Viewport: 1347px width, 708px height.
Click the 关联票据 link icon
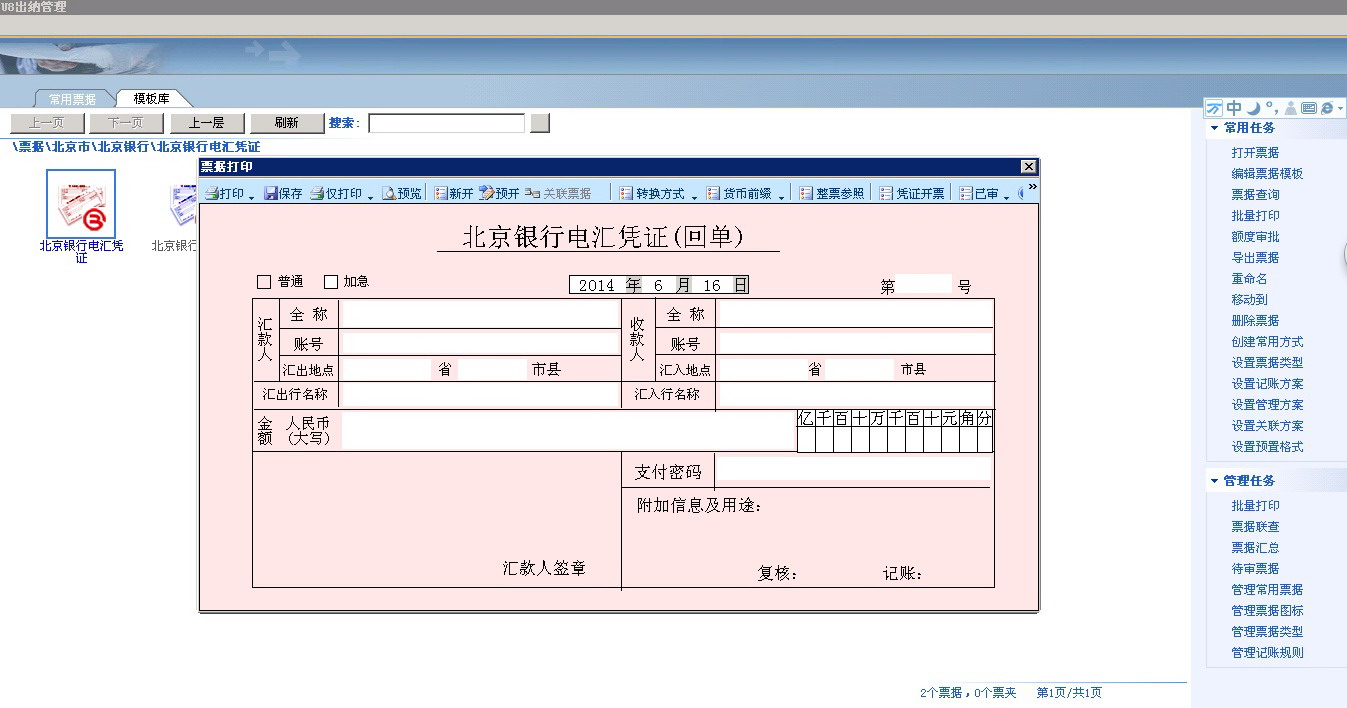tap(532, 193)
